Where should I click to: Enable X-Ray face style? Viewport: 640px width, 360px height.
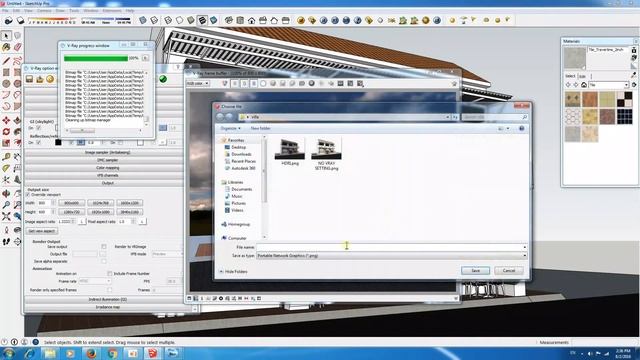(143, 20)
